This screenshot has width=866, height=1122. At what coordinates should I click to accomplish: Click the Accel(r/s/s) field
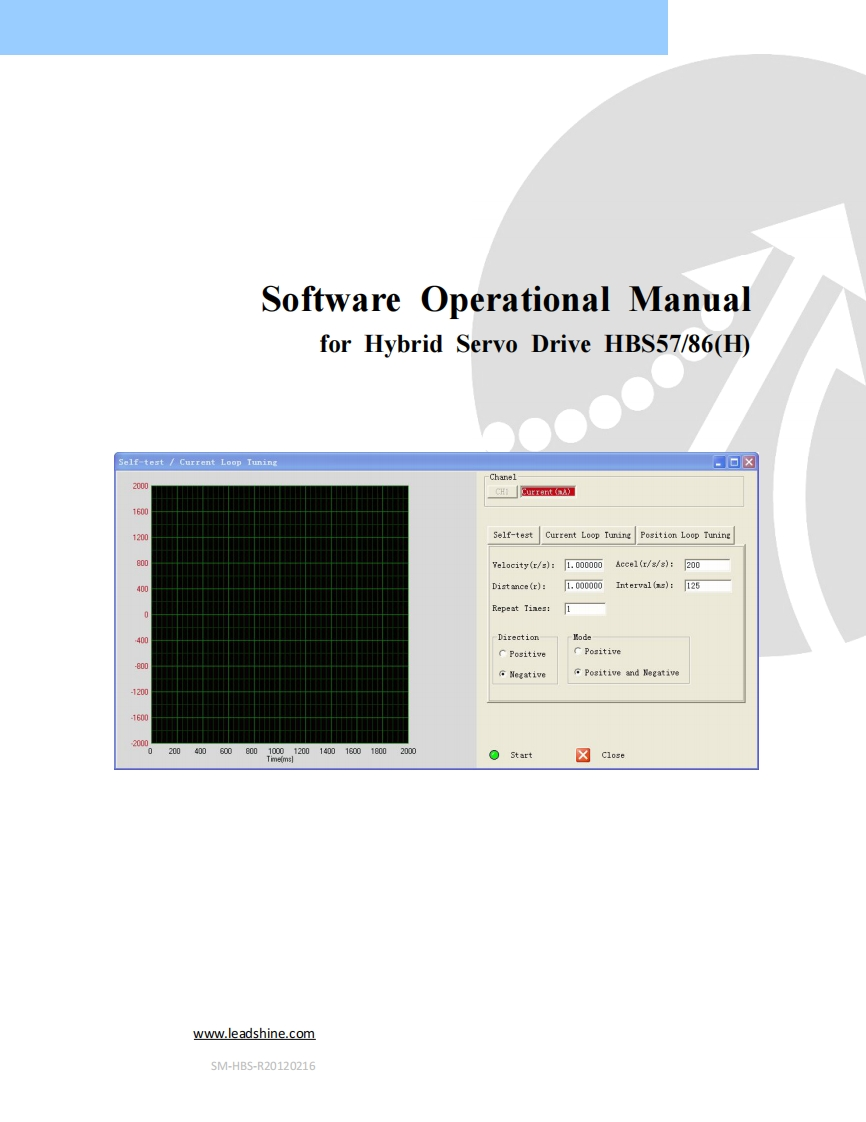tap(707, 565)
